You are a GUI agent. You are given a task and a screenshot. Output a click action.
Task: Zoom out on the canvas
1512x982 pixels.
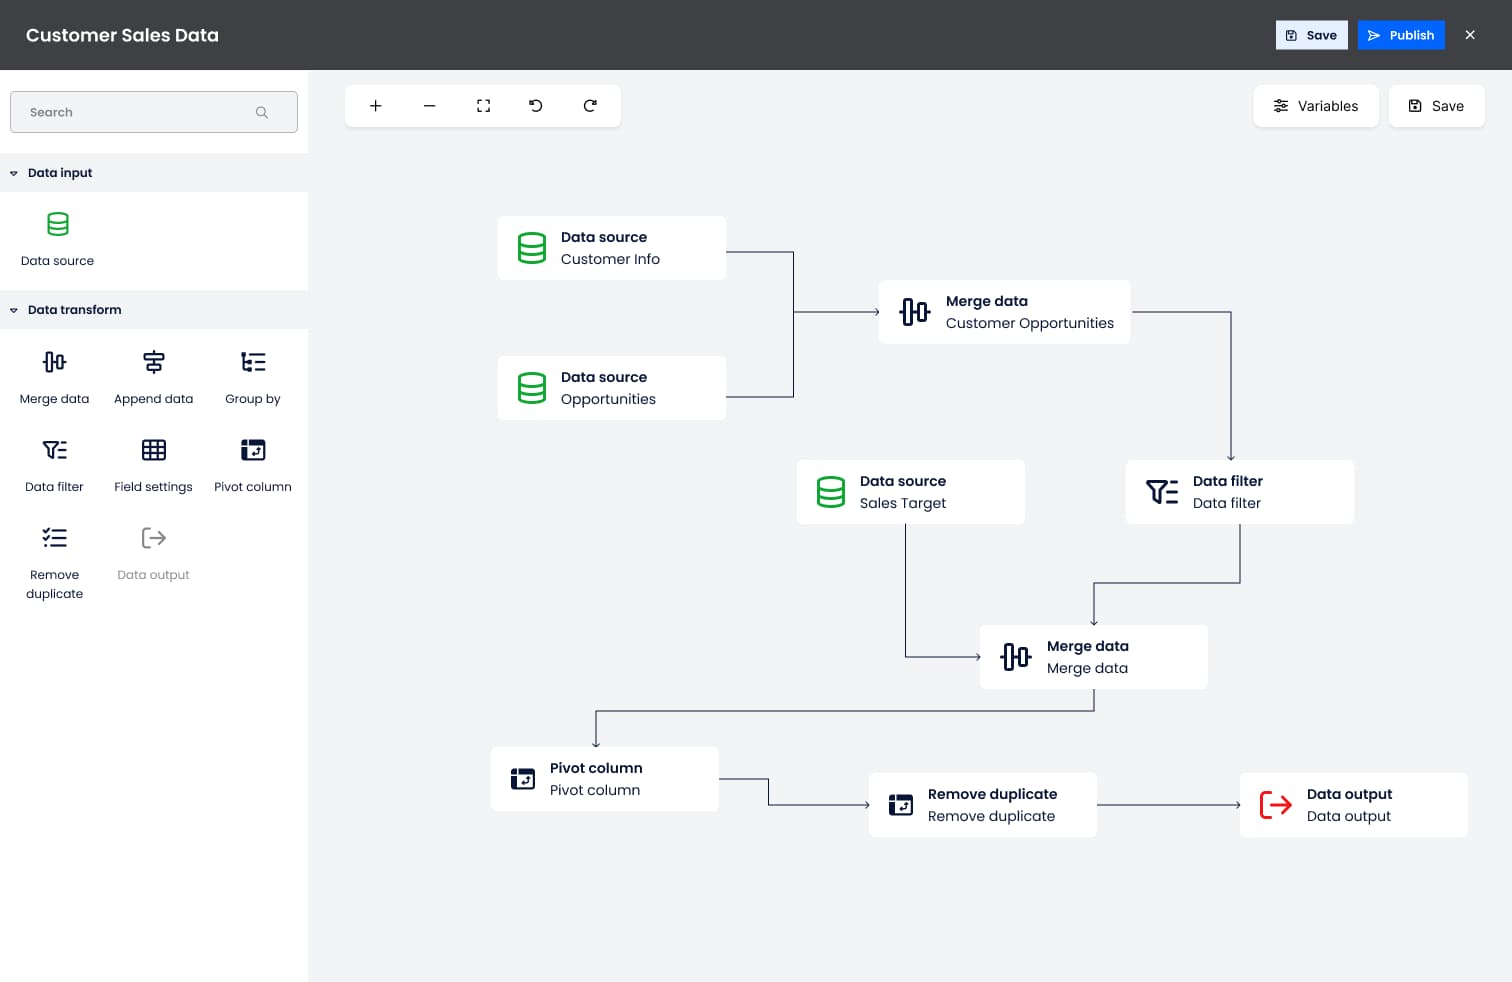coord(429,105)
